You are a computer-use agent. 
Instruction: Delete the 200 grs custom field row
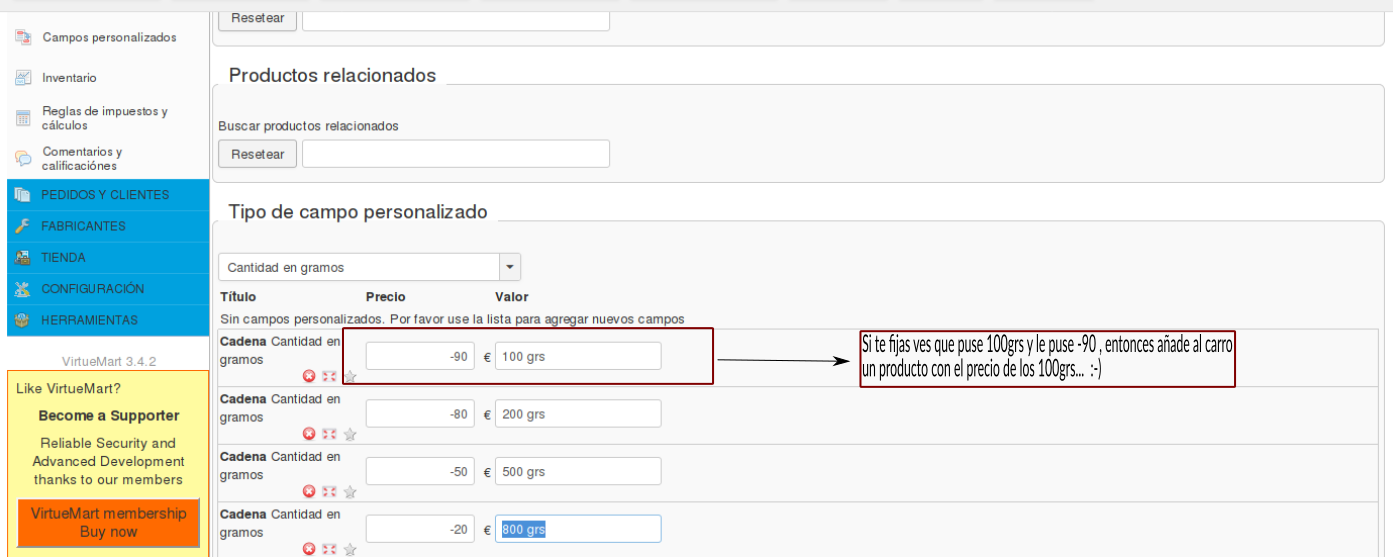pyautogui.click(x=309, y=434)
